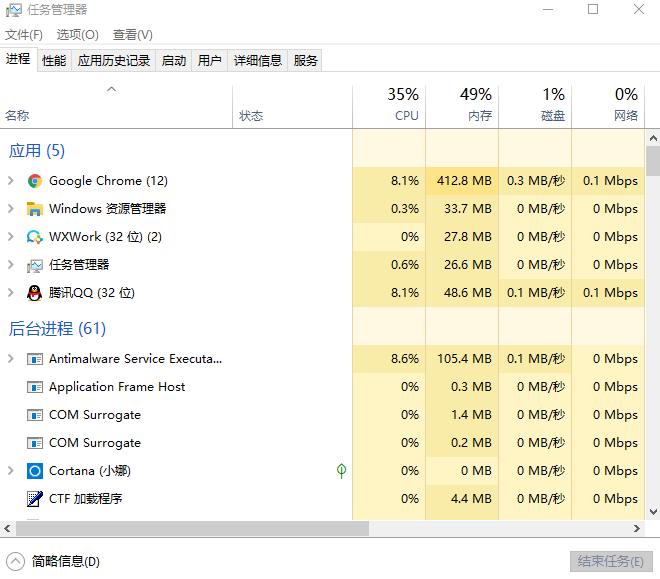Select the Antimalware Service Executable icon
Viewport: 660px width, 579px height.
click(35, 359)
